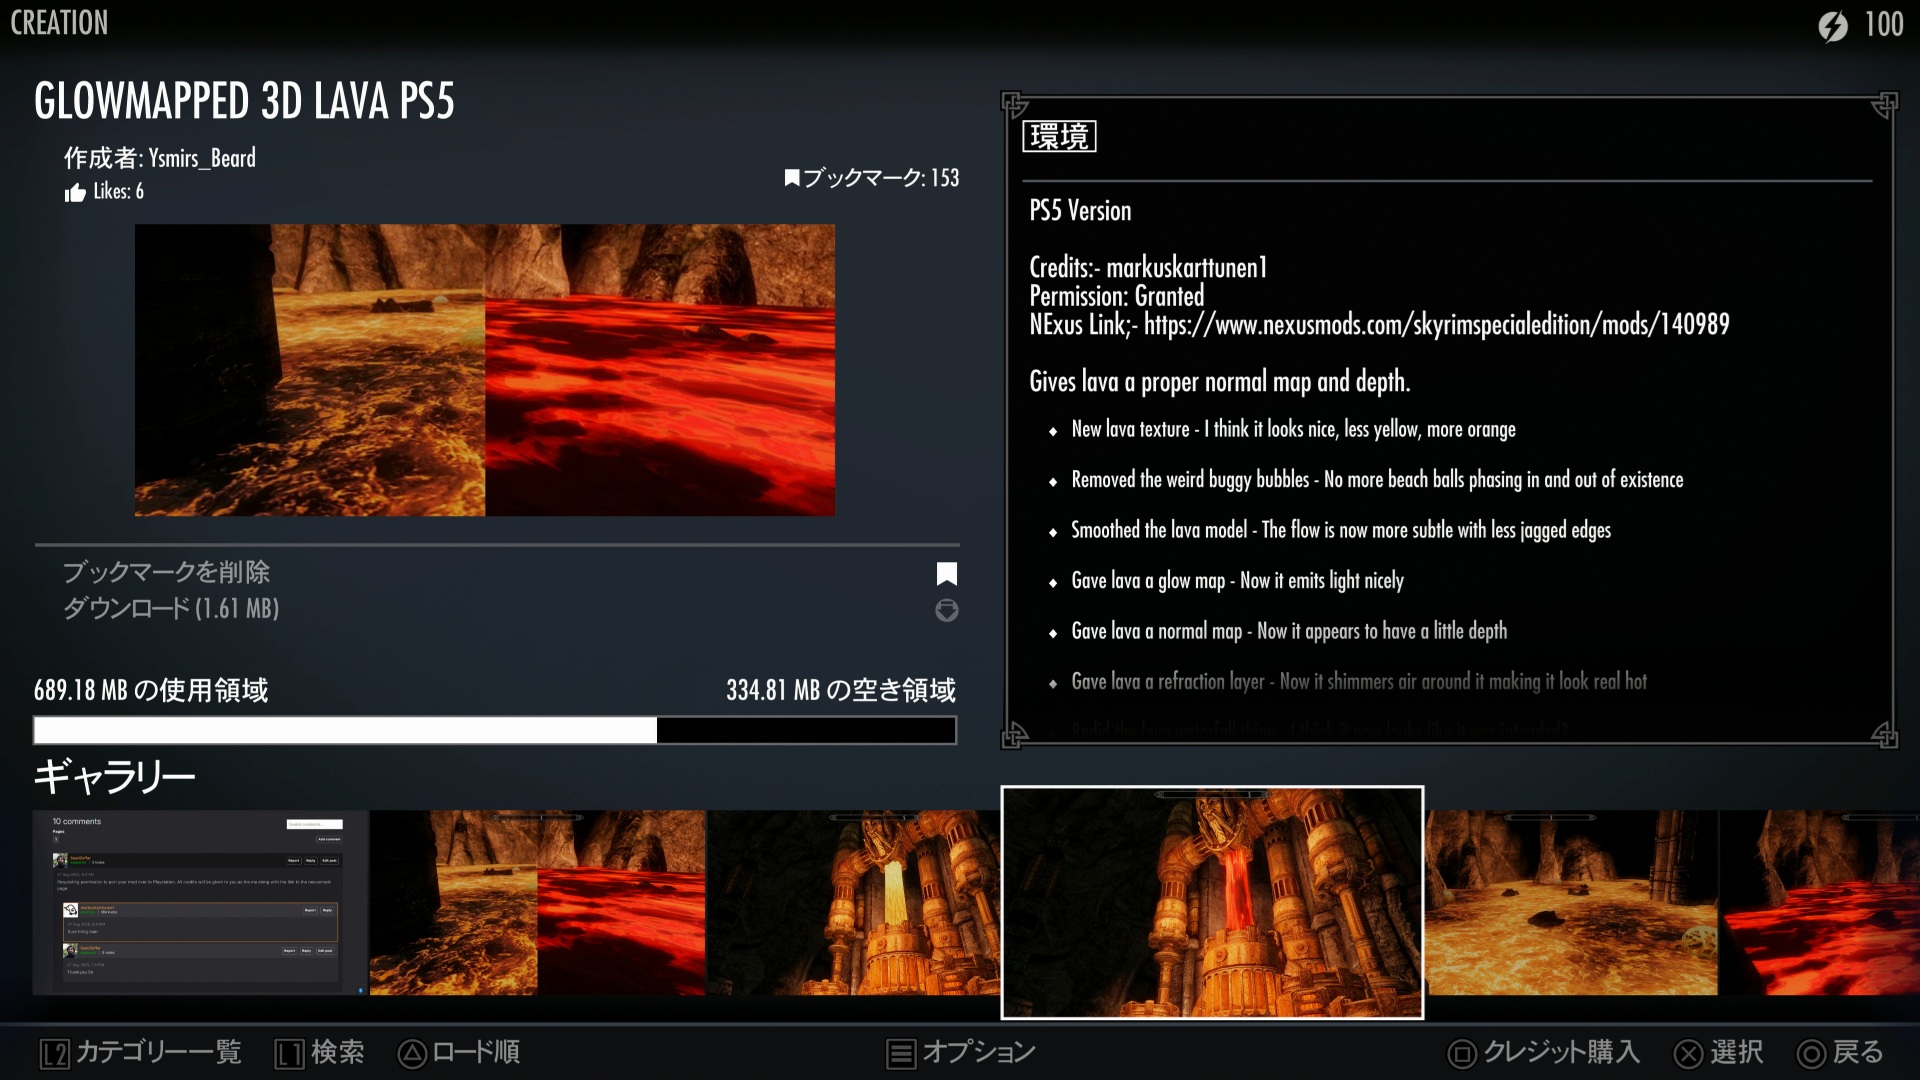The width and height of the screenshot is (1920, 1080).
Task: Click the thumbs-up Likes icon
Action: [x=75, y=193]
